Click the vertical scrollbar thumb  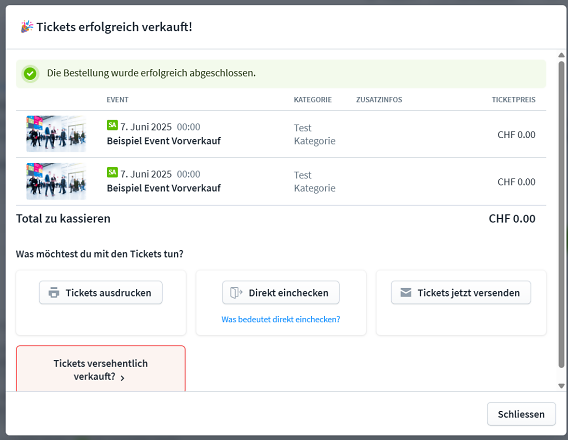[561, 214]
